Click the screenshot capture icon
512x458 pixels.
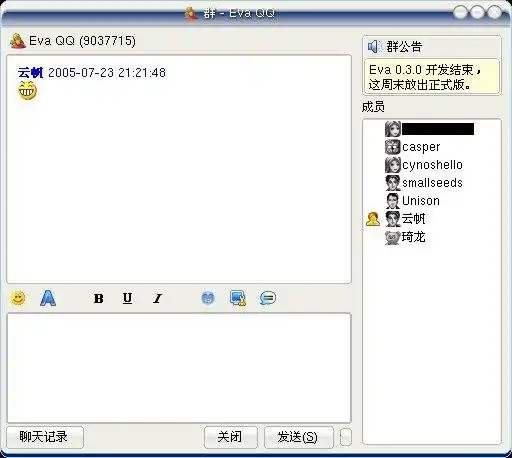238,298
